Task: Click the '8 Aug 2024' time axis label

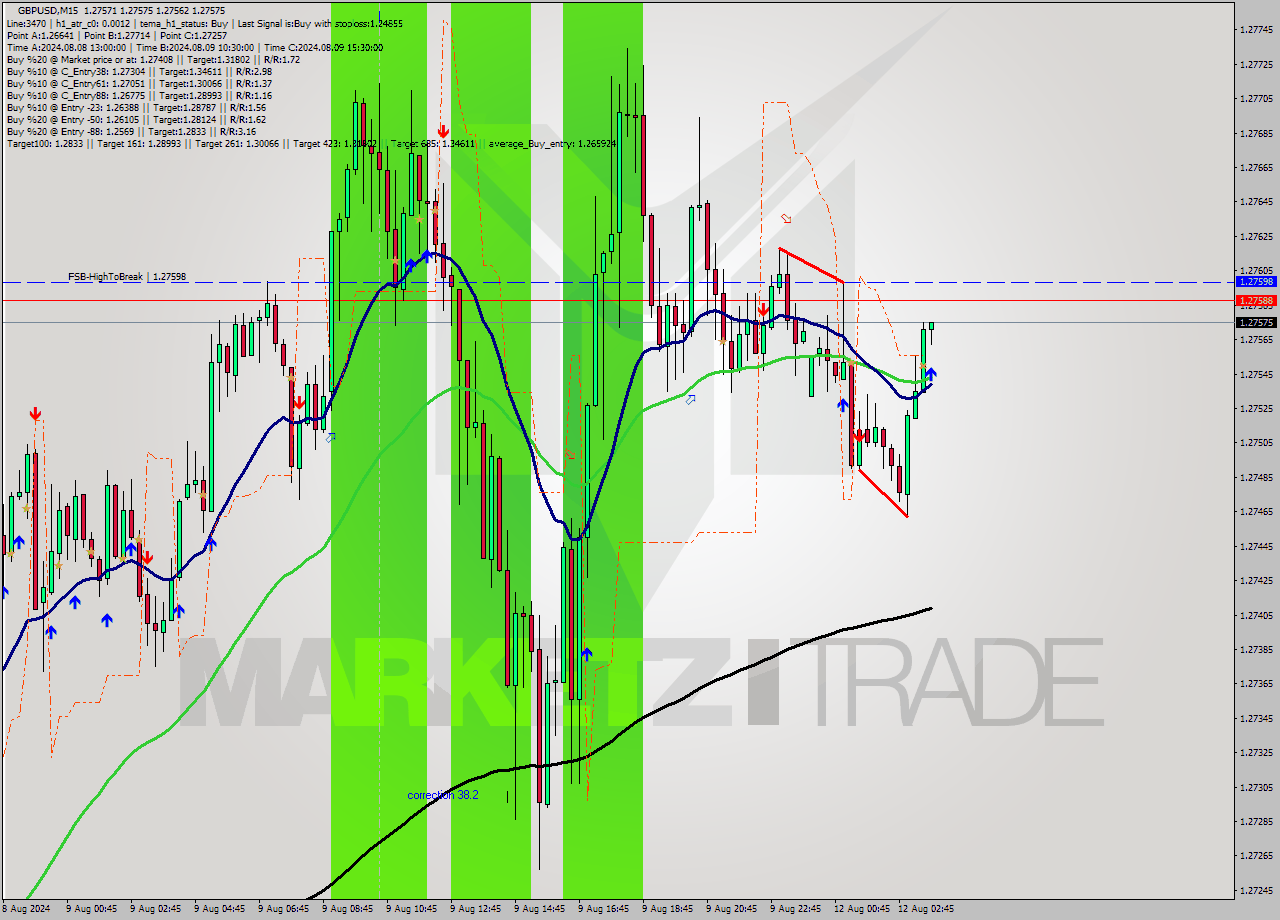Action: pyautogui.click(x=25, y=909)
